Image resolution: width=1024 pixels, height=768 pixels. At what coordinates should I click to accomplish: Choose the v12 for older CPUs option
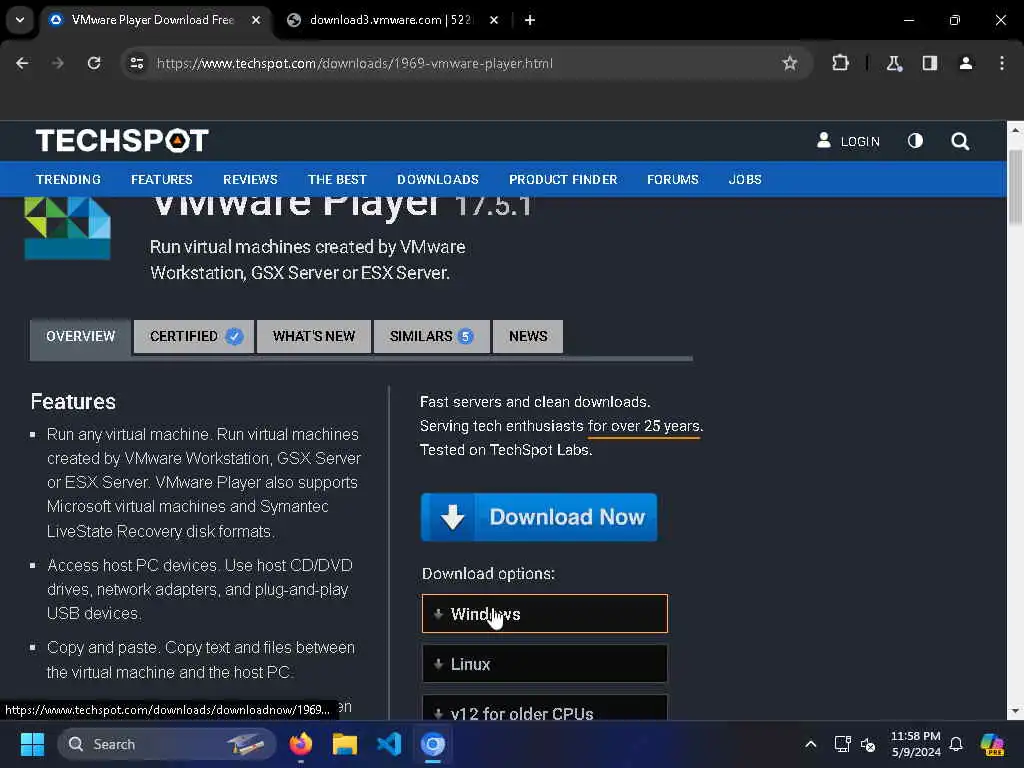pos(545,708)
